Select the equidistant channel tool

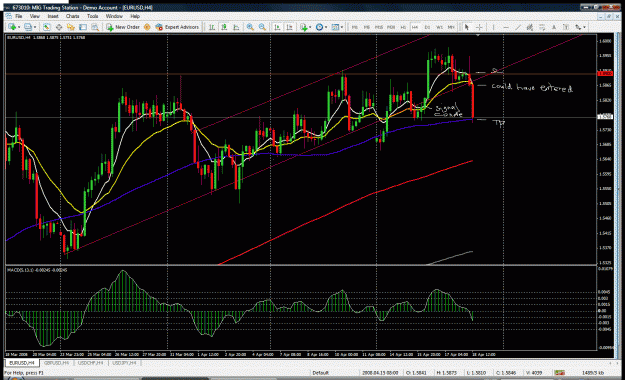point(530,27)
